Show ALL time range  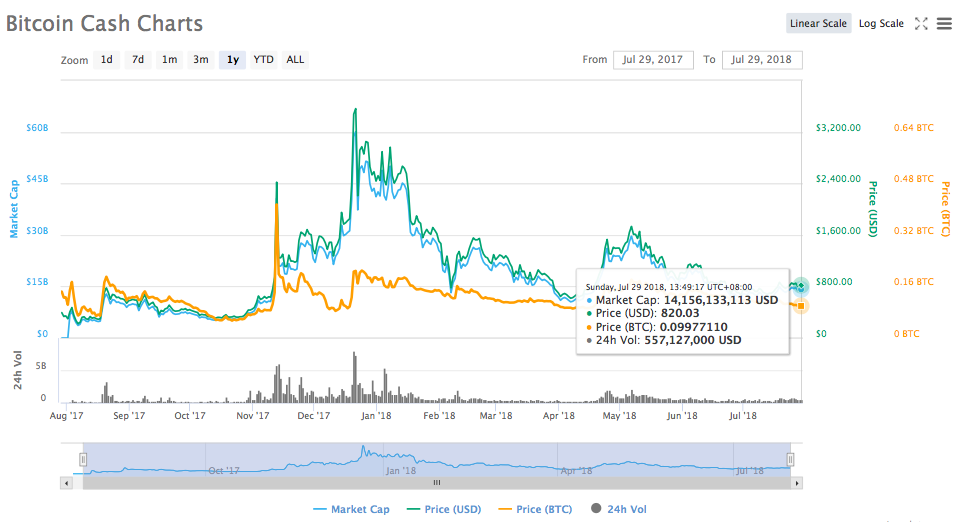pyautogui.click(x=295, y=59)
